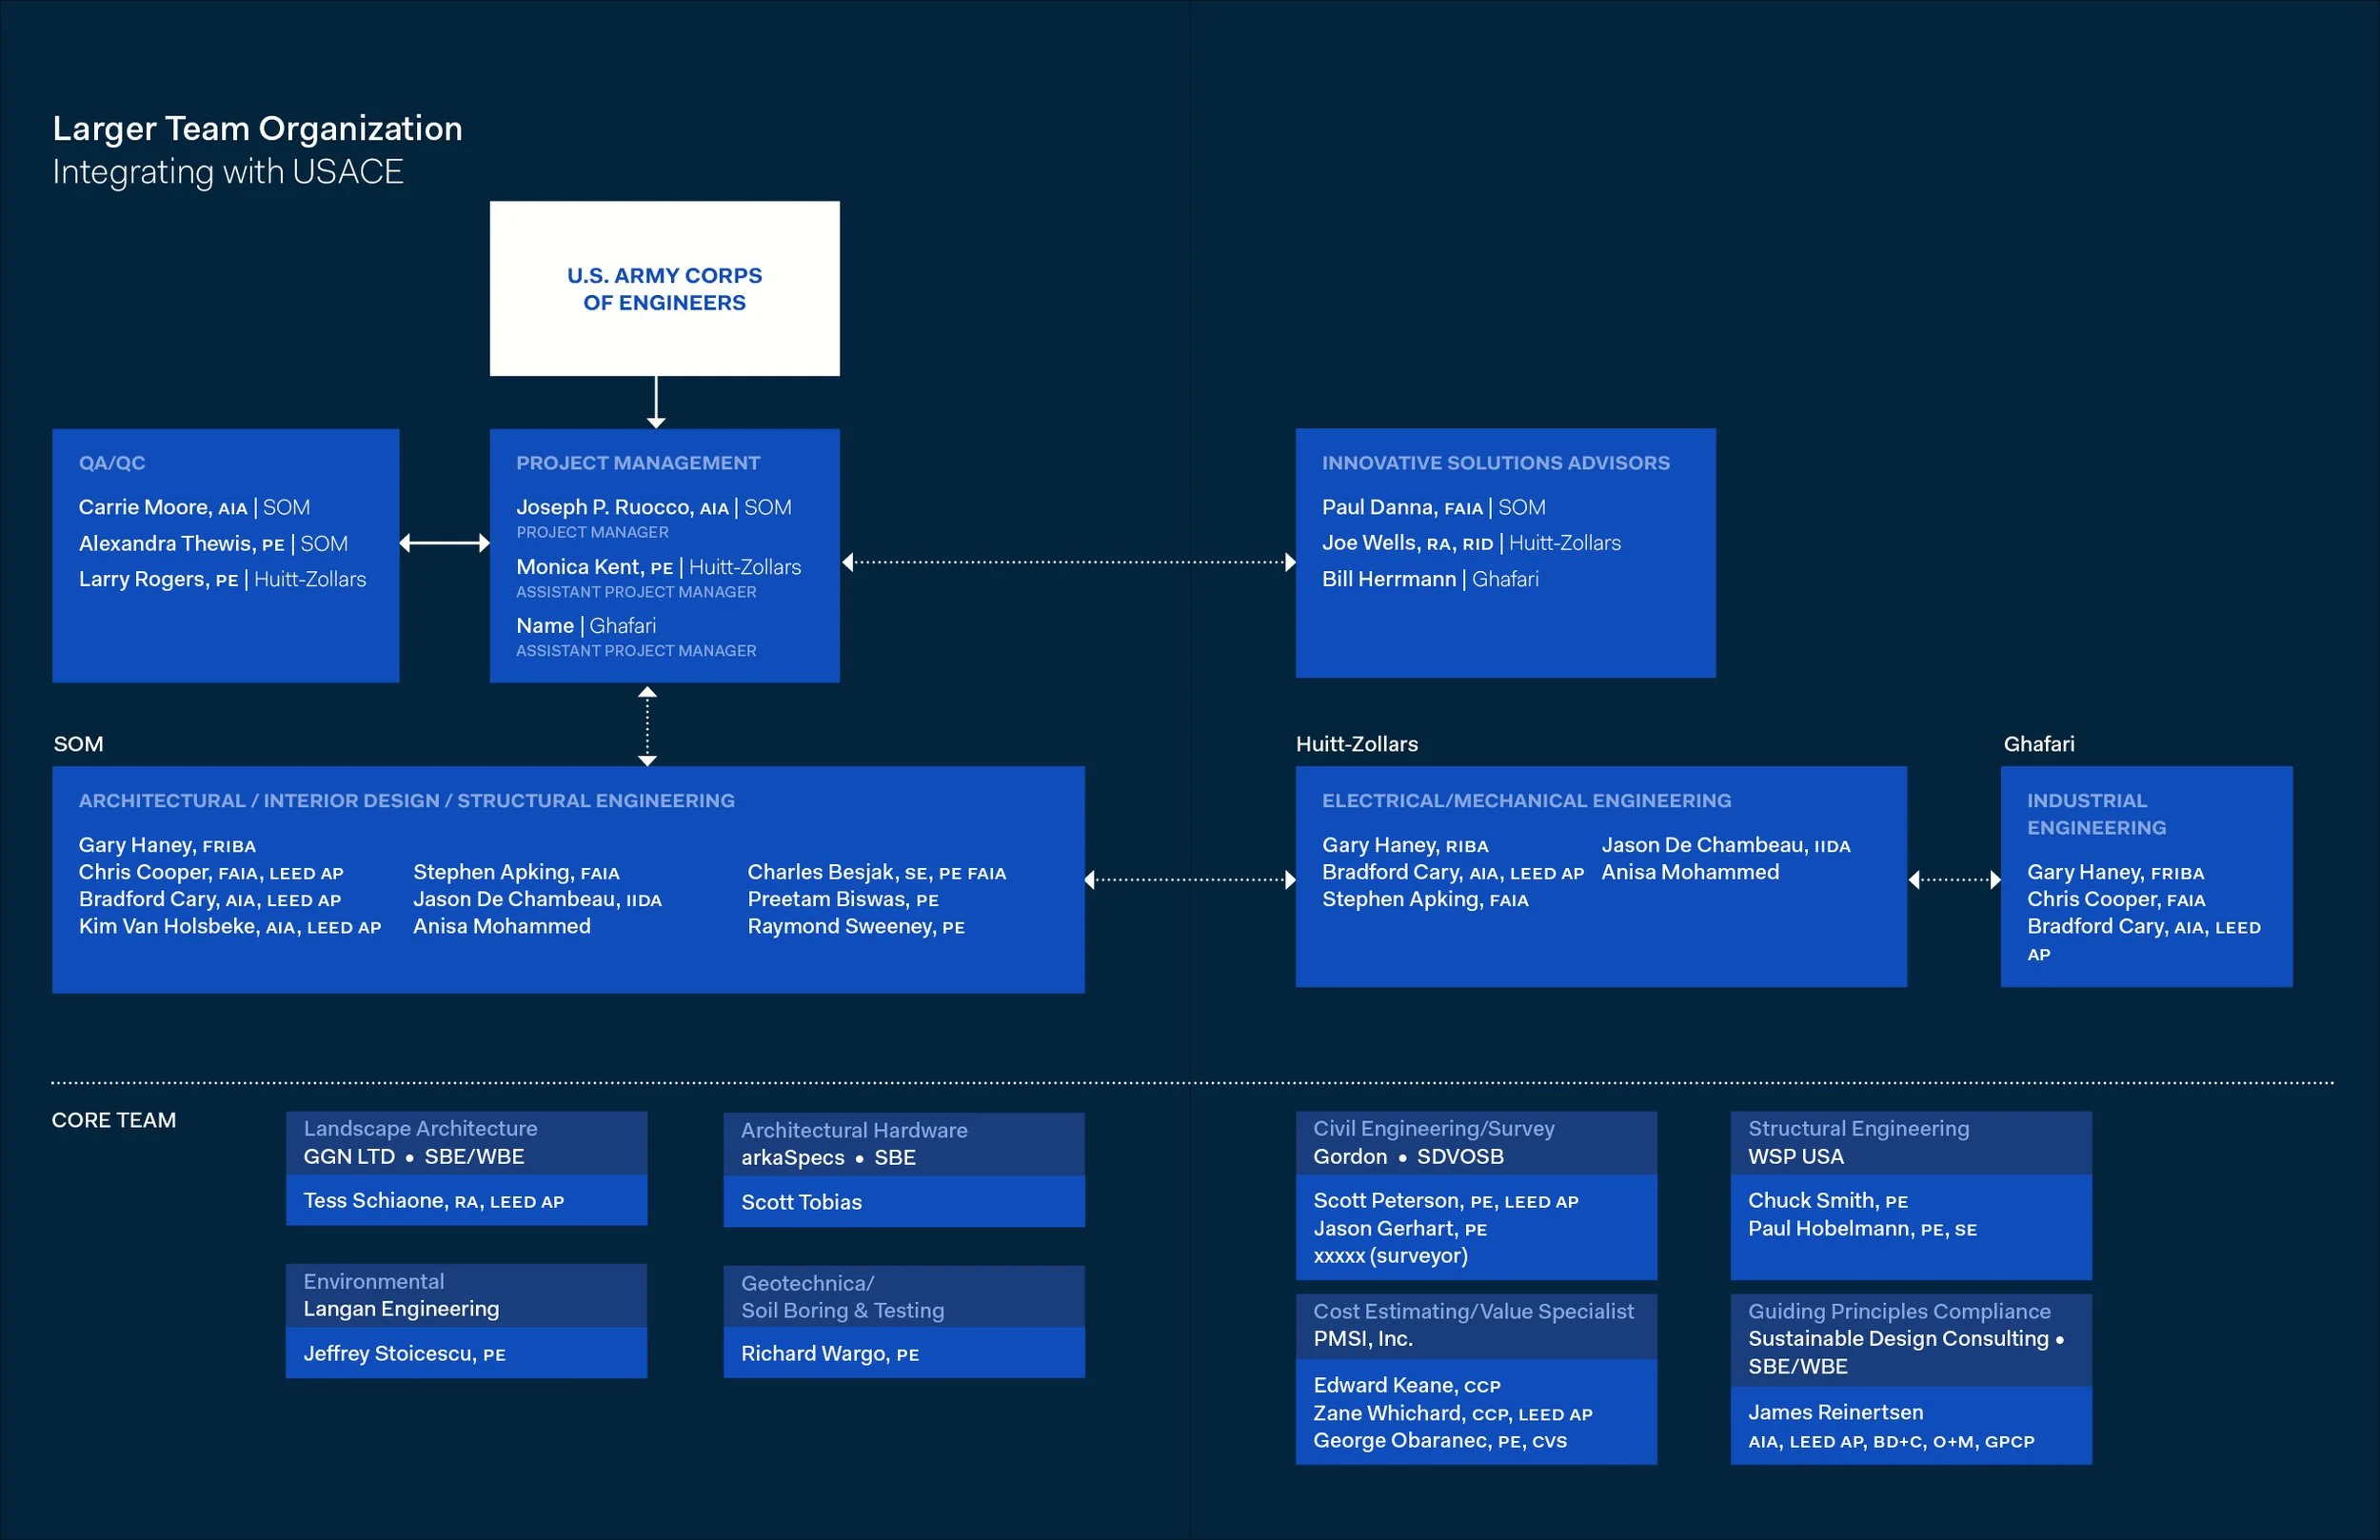Image resolution: width=2380 pixels, height=1540 pixels.
Task: Select INNOVATIVE SOLUTIONS ADVISORS heading
Action: click(1496, 463)
